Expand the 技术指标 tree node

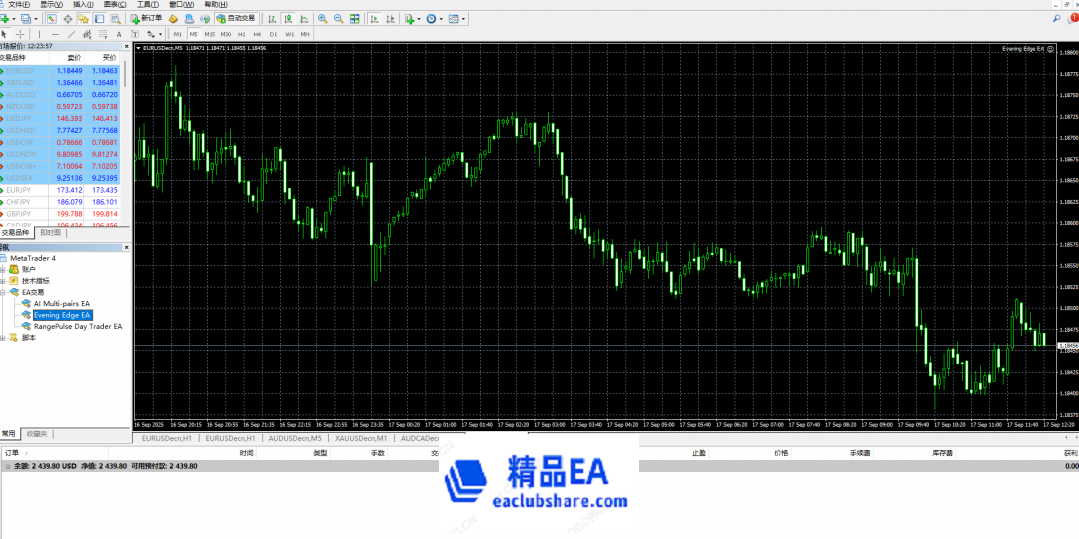(3, 281)
